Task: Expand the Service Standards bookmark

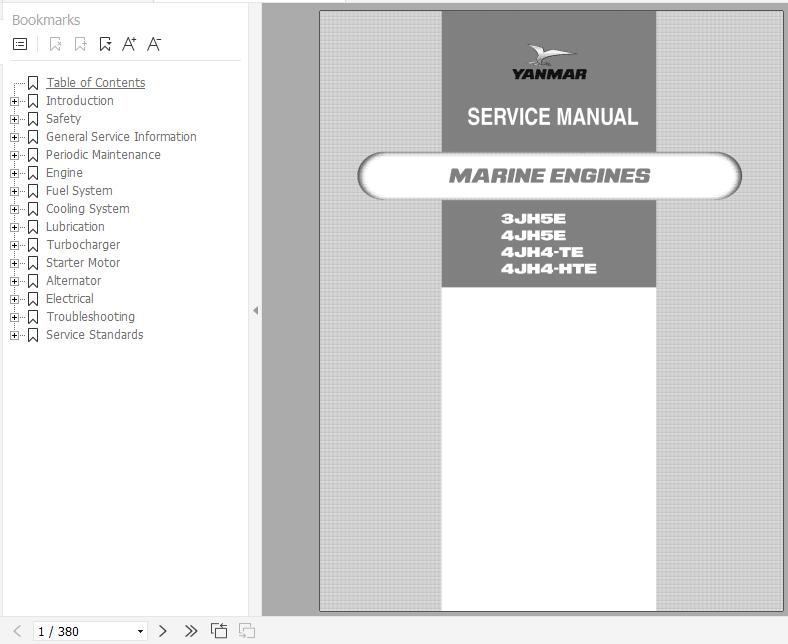Action: coord(15,335)
